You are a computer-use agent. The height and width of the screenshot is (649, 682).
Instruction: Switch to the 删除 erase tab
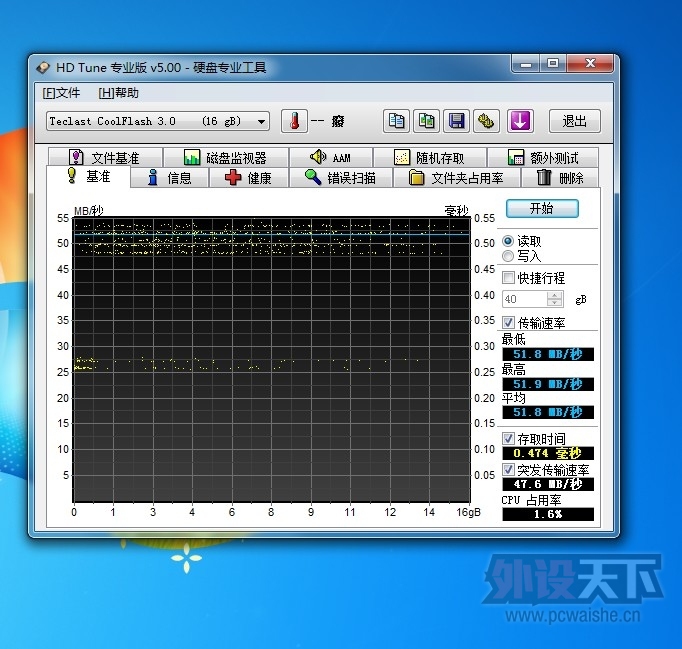tap(560, 178)
